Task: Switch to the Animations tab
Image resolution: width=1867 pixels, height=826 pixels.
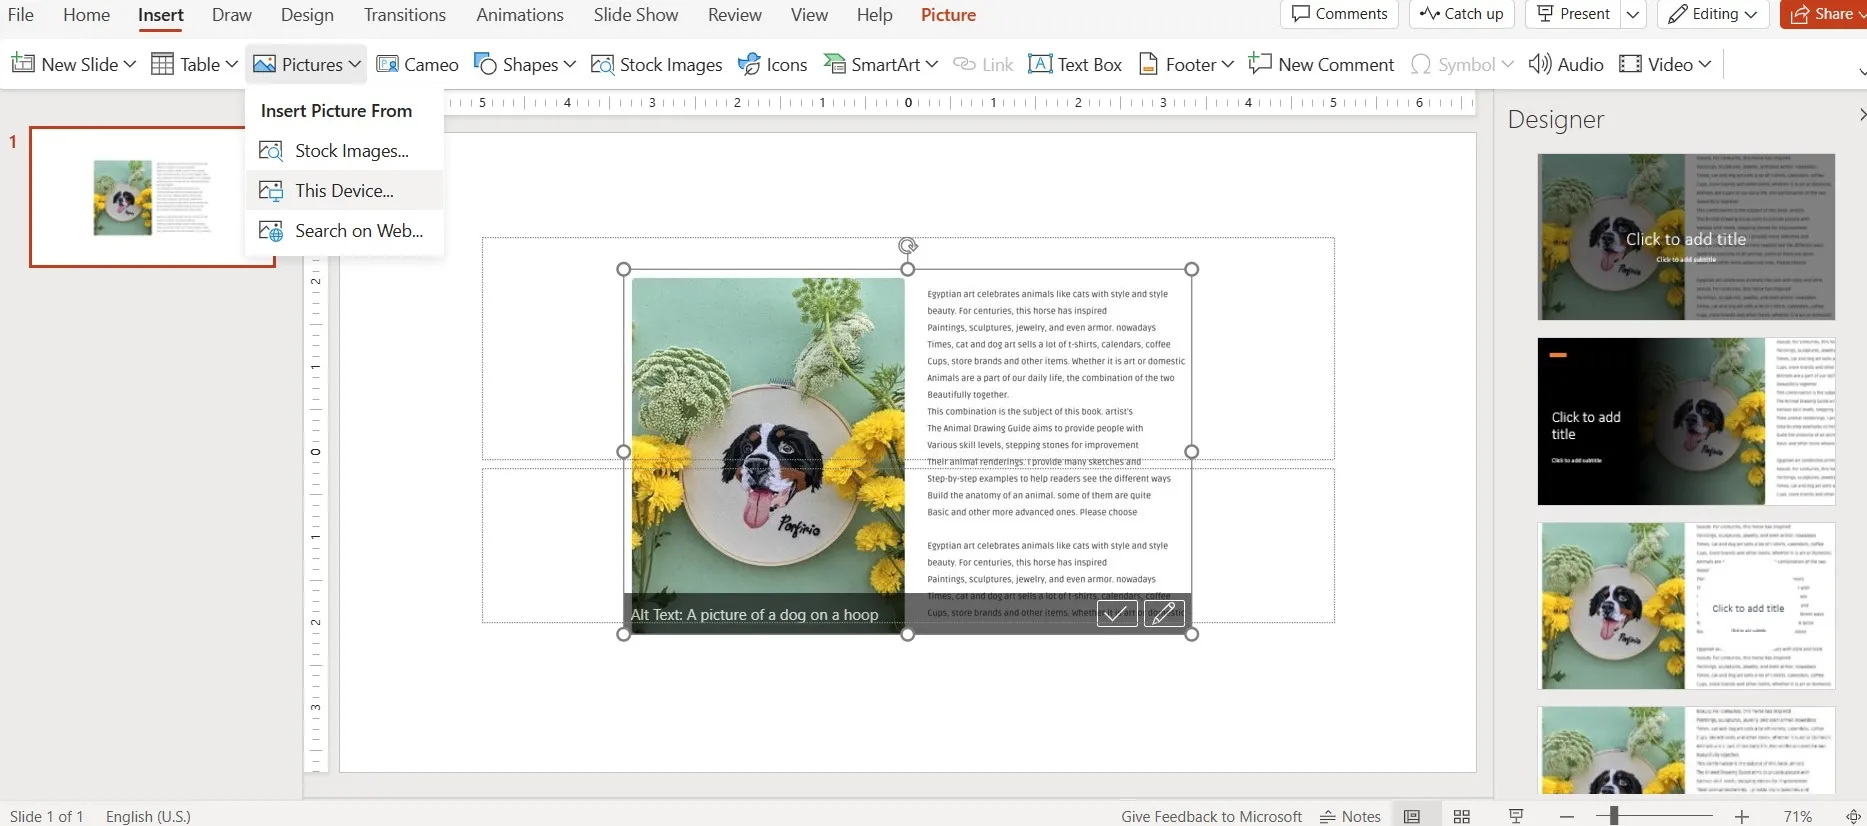Action: 520,15
